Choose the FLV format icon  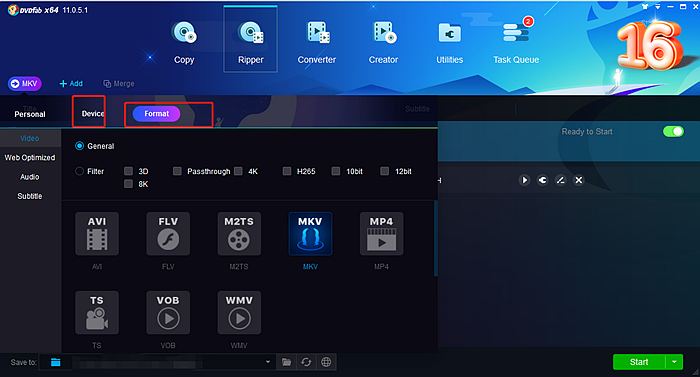point(168,234)
